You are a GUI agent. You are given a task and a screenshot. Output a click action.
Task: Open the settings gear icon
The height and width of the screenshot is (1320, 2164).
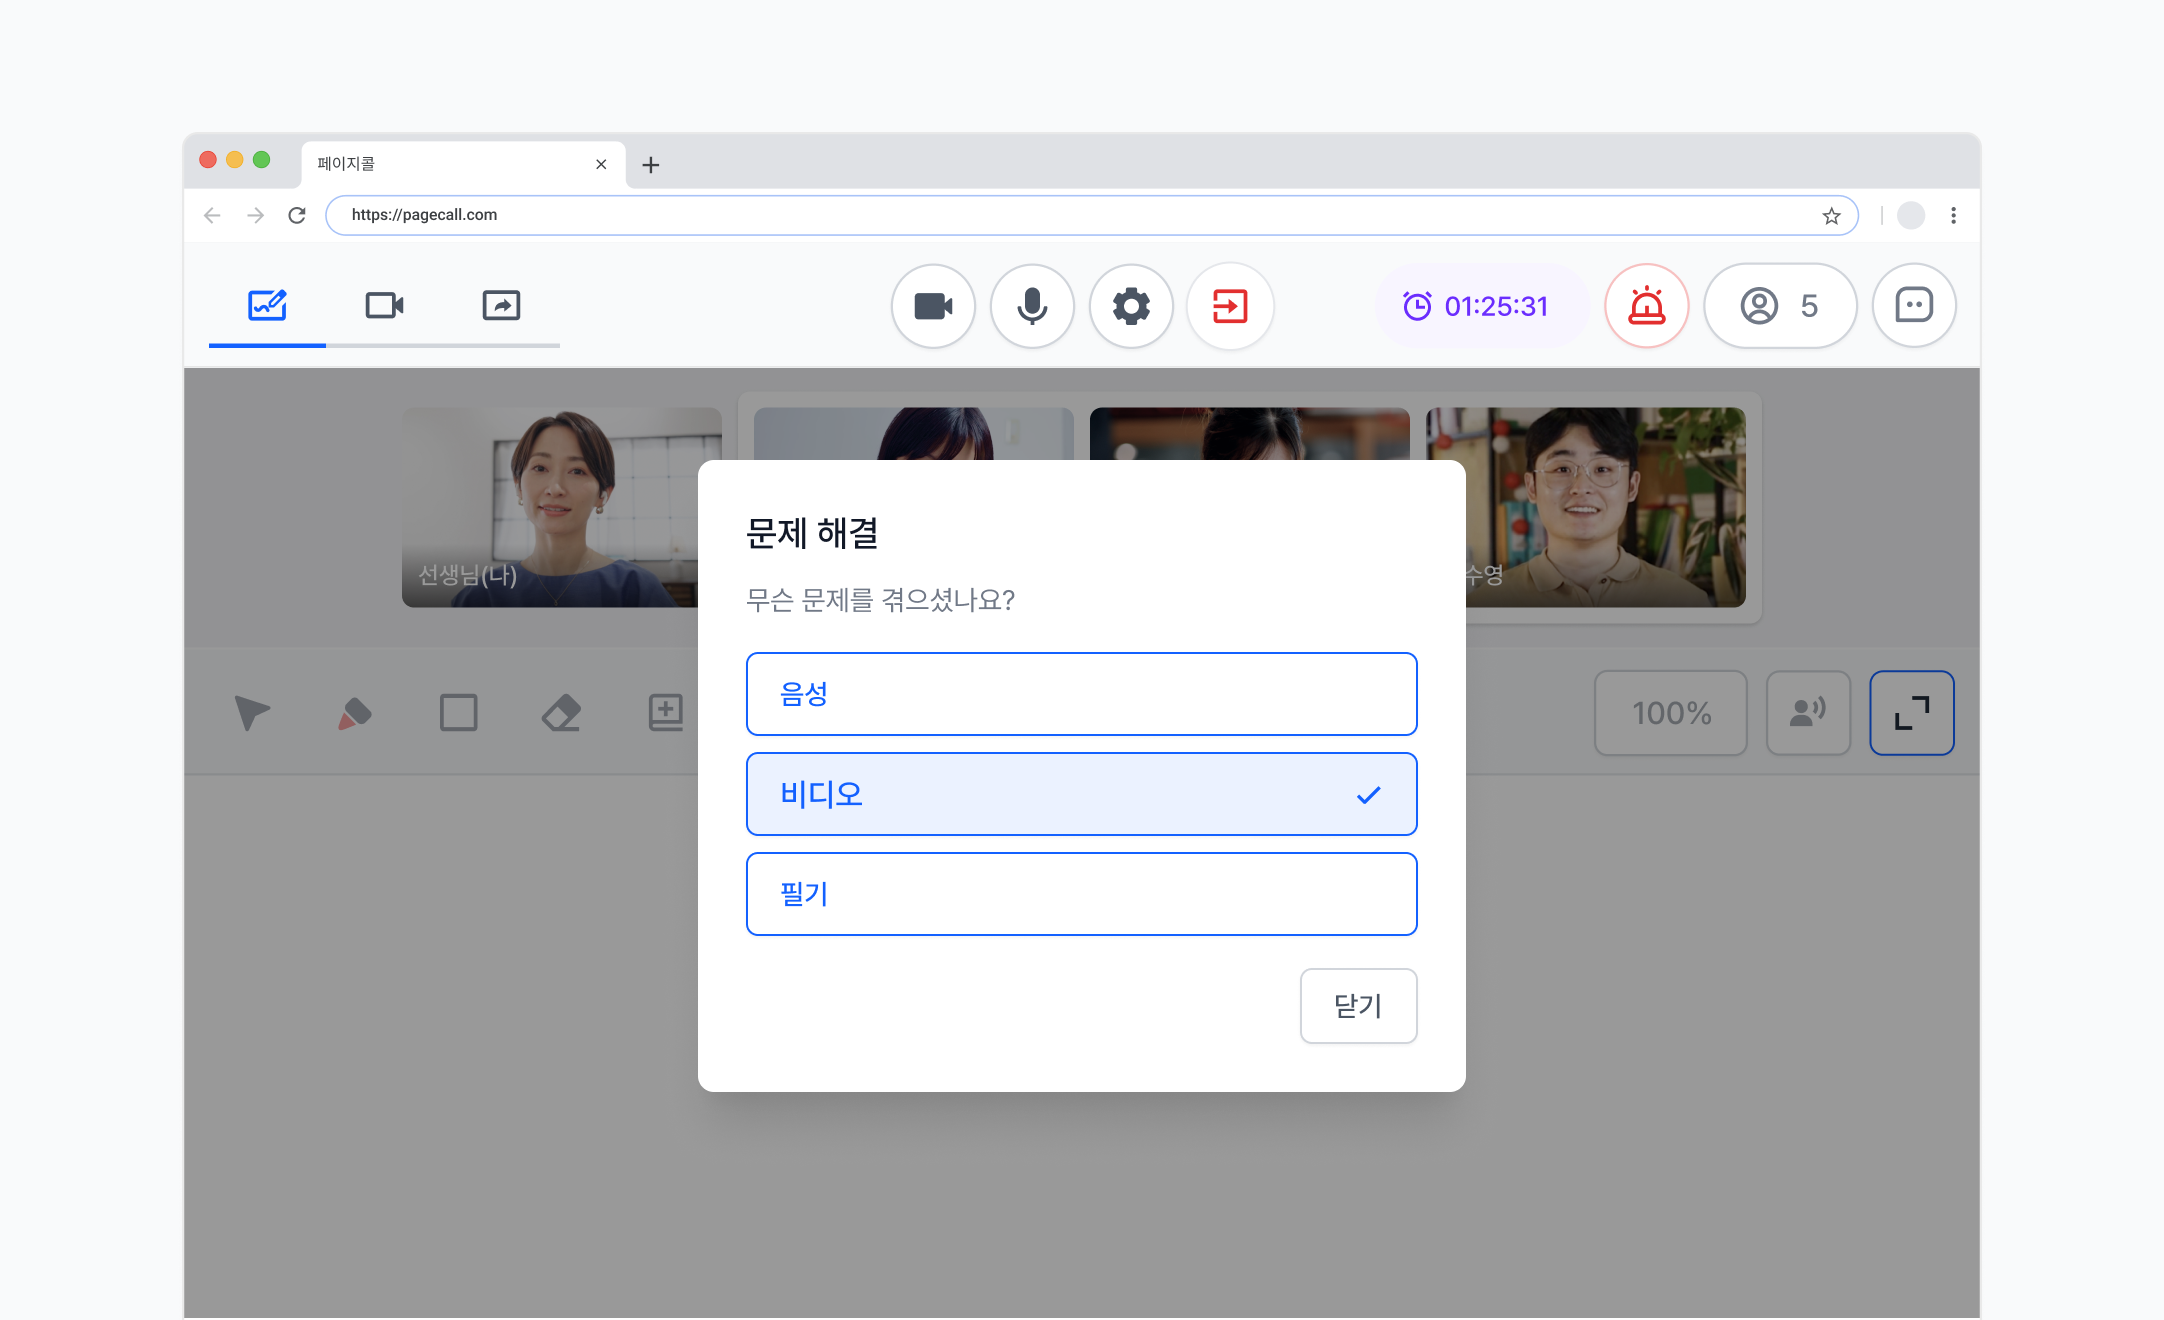[1131, 306]
